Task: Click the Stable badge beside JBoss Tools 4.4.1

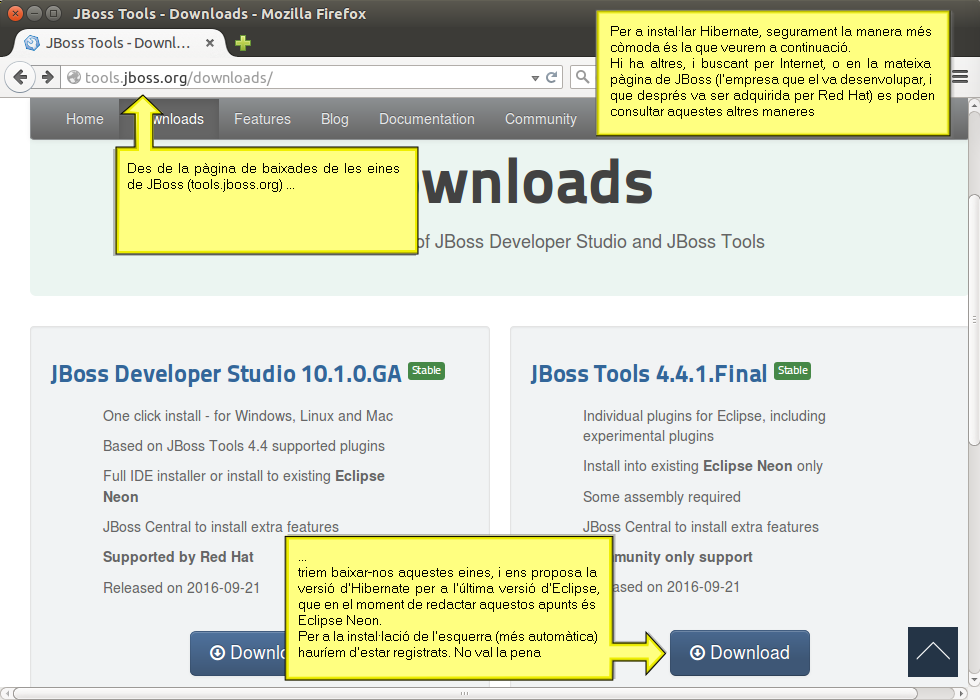Action: point(792,371)
